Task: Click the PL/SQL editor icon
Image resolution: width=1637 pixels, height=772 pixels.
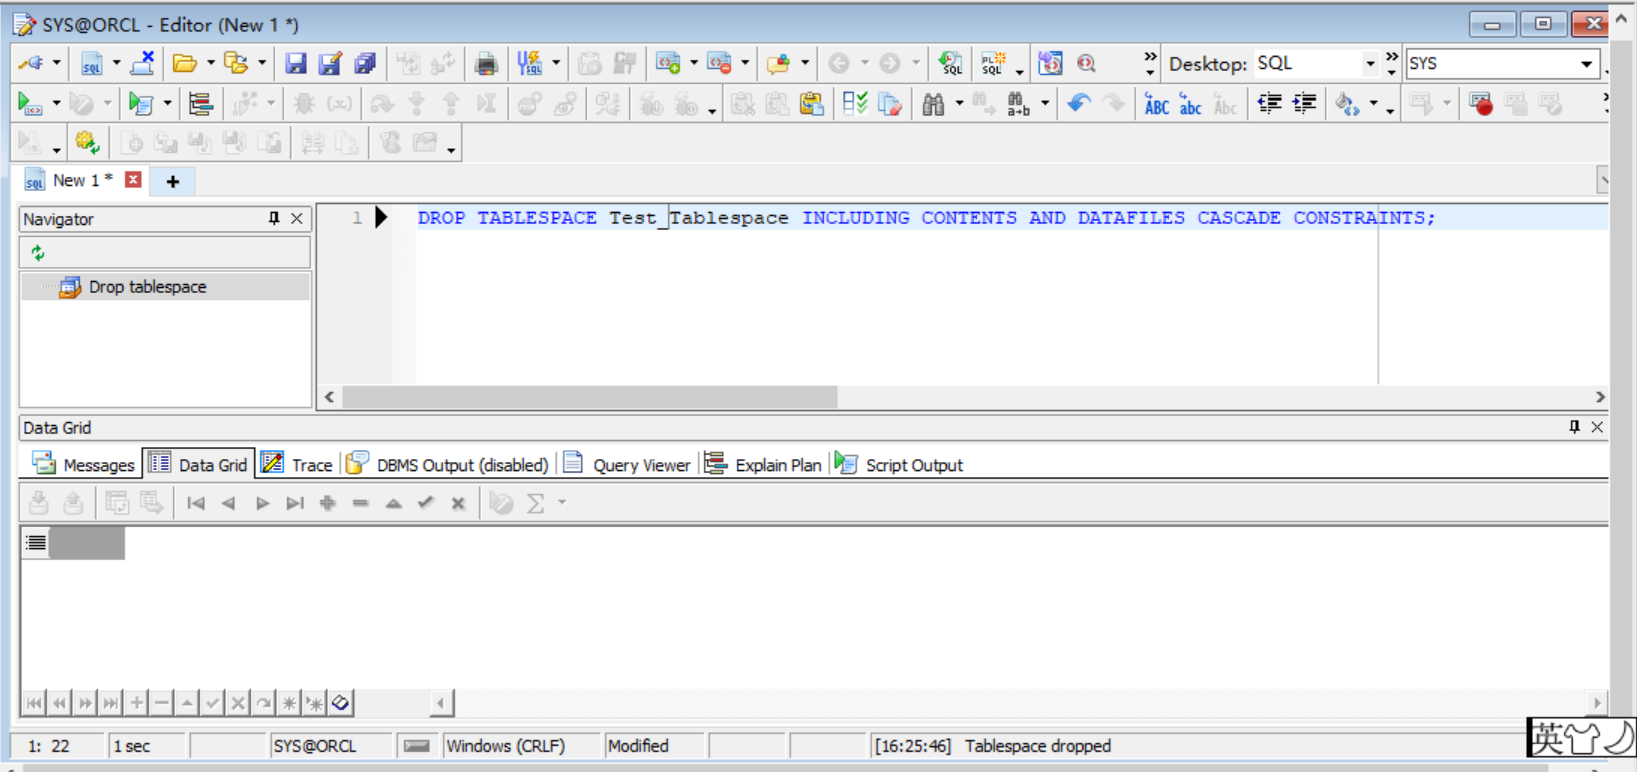Action: (993, 63)
